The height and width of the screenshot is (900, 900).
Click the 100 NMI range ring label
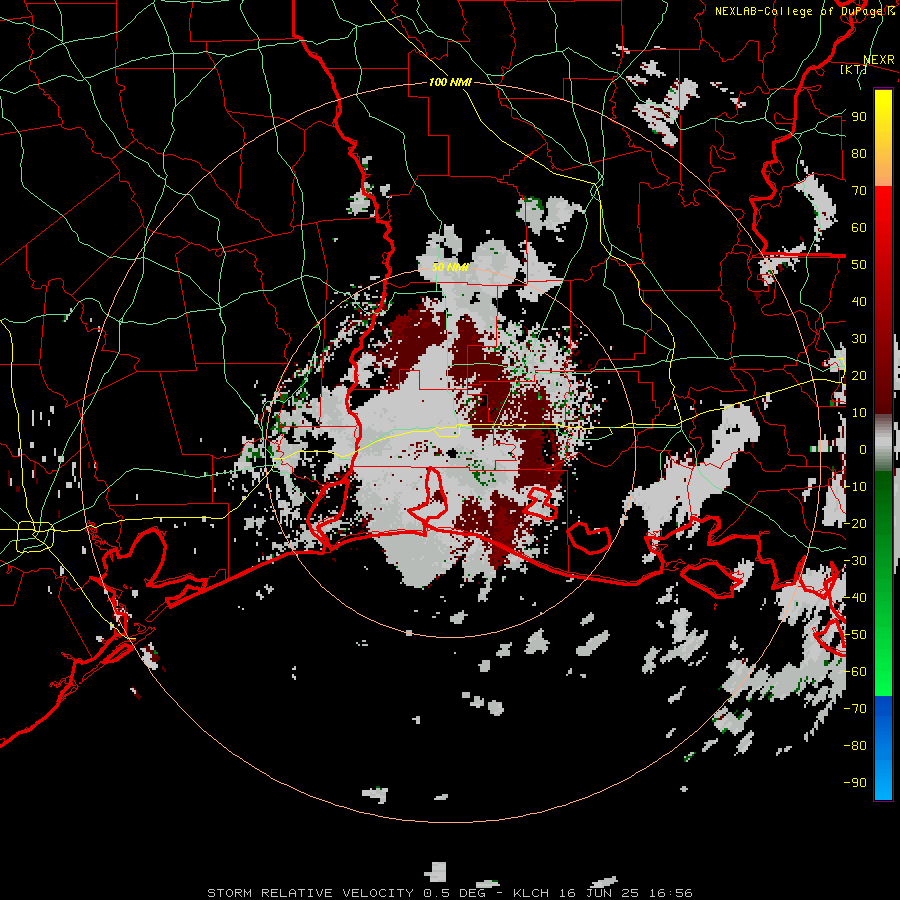450,82
